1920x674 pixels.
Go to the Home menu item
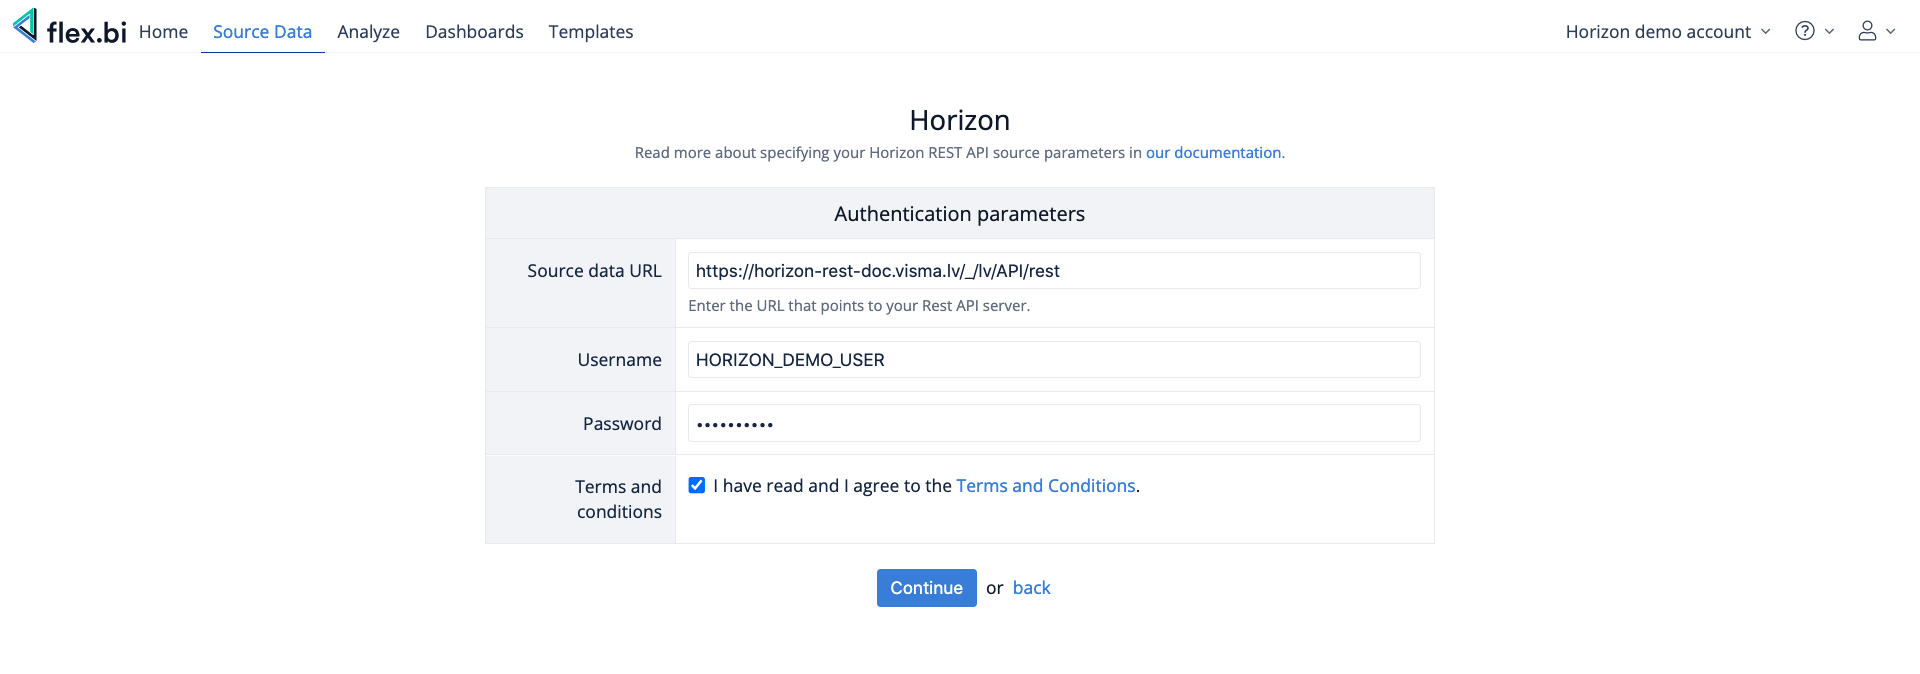(163, 32)
